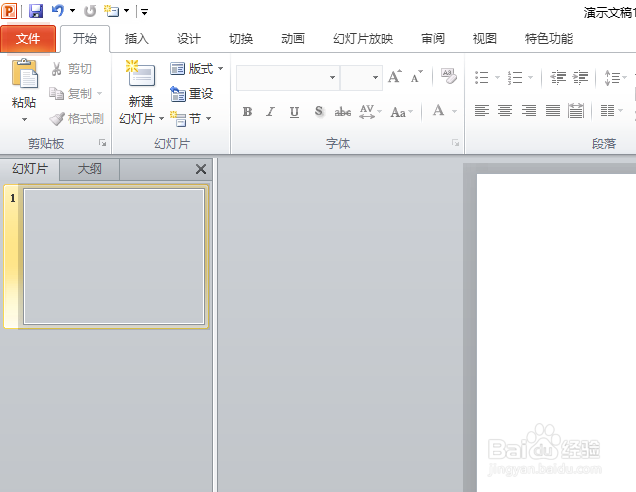Align text left
The height and width of the screenshot is (492, 636).
coord(482,110)
